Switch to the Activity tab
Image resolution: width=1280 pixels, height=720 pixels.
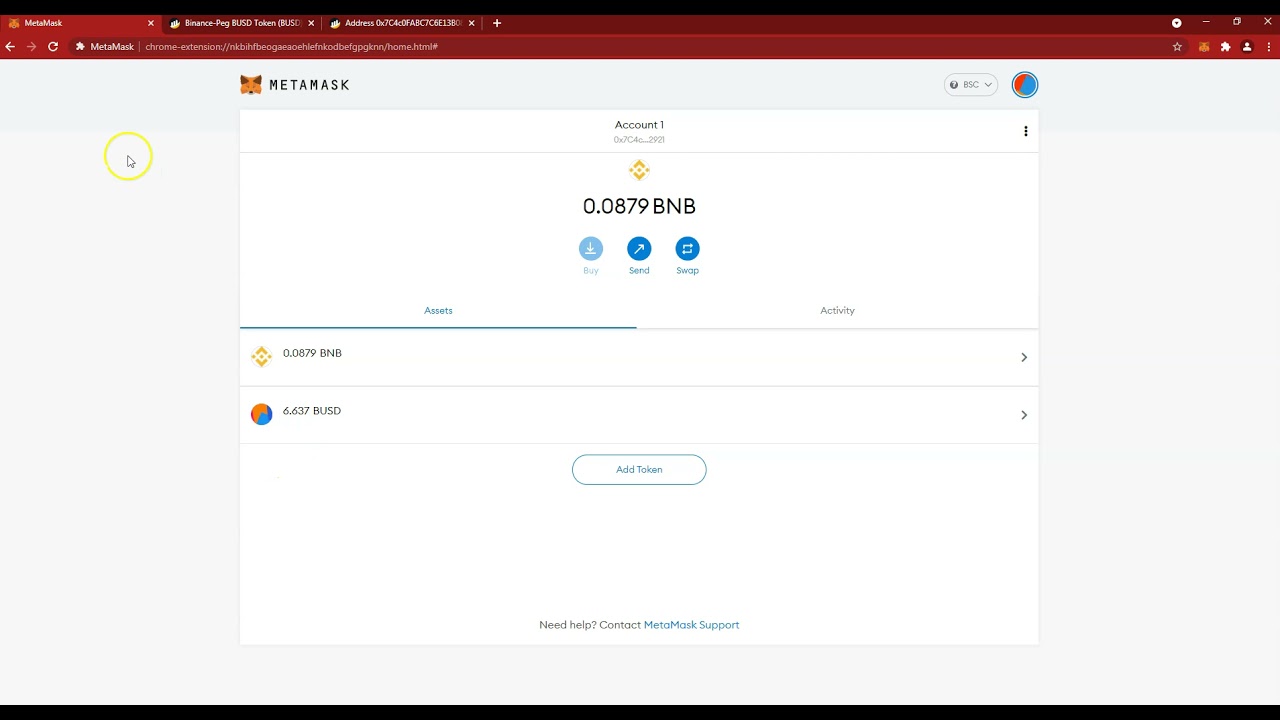point(837,311)
